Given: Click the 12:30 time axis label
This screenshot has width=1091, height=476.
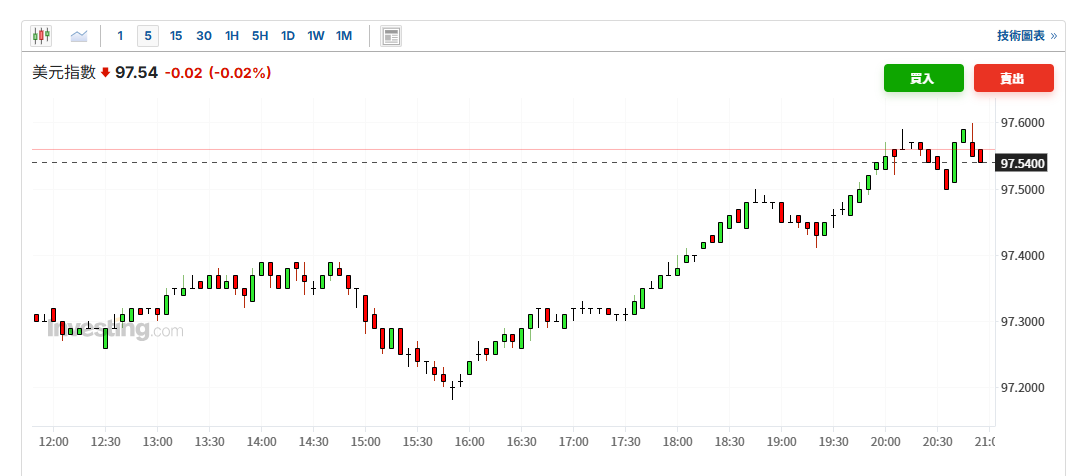Looking at the screenshot, I should [x=105, y=442].
